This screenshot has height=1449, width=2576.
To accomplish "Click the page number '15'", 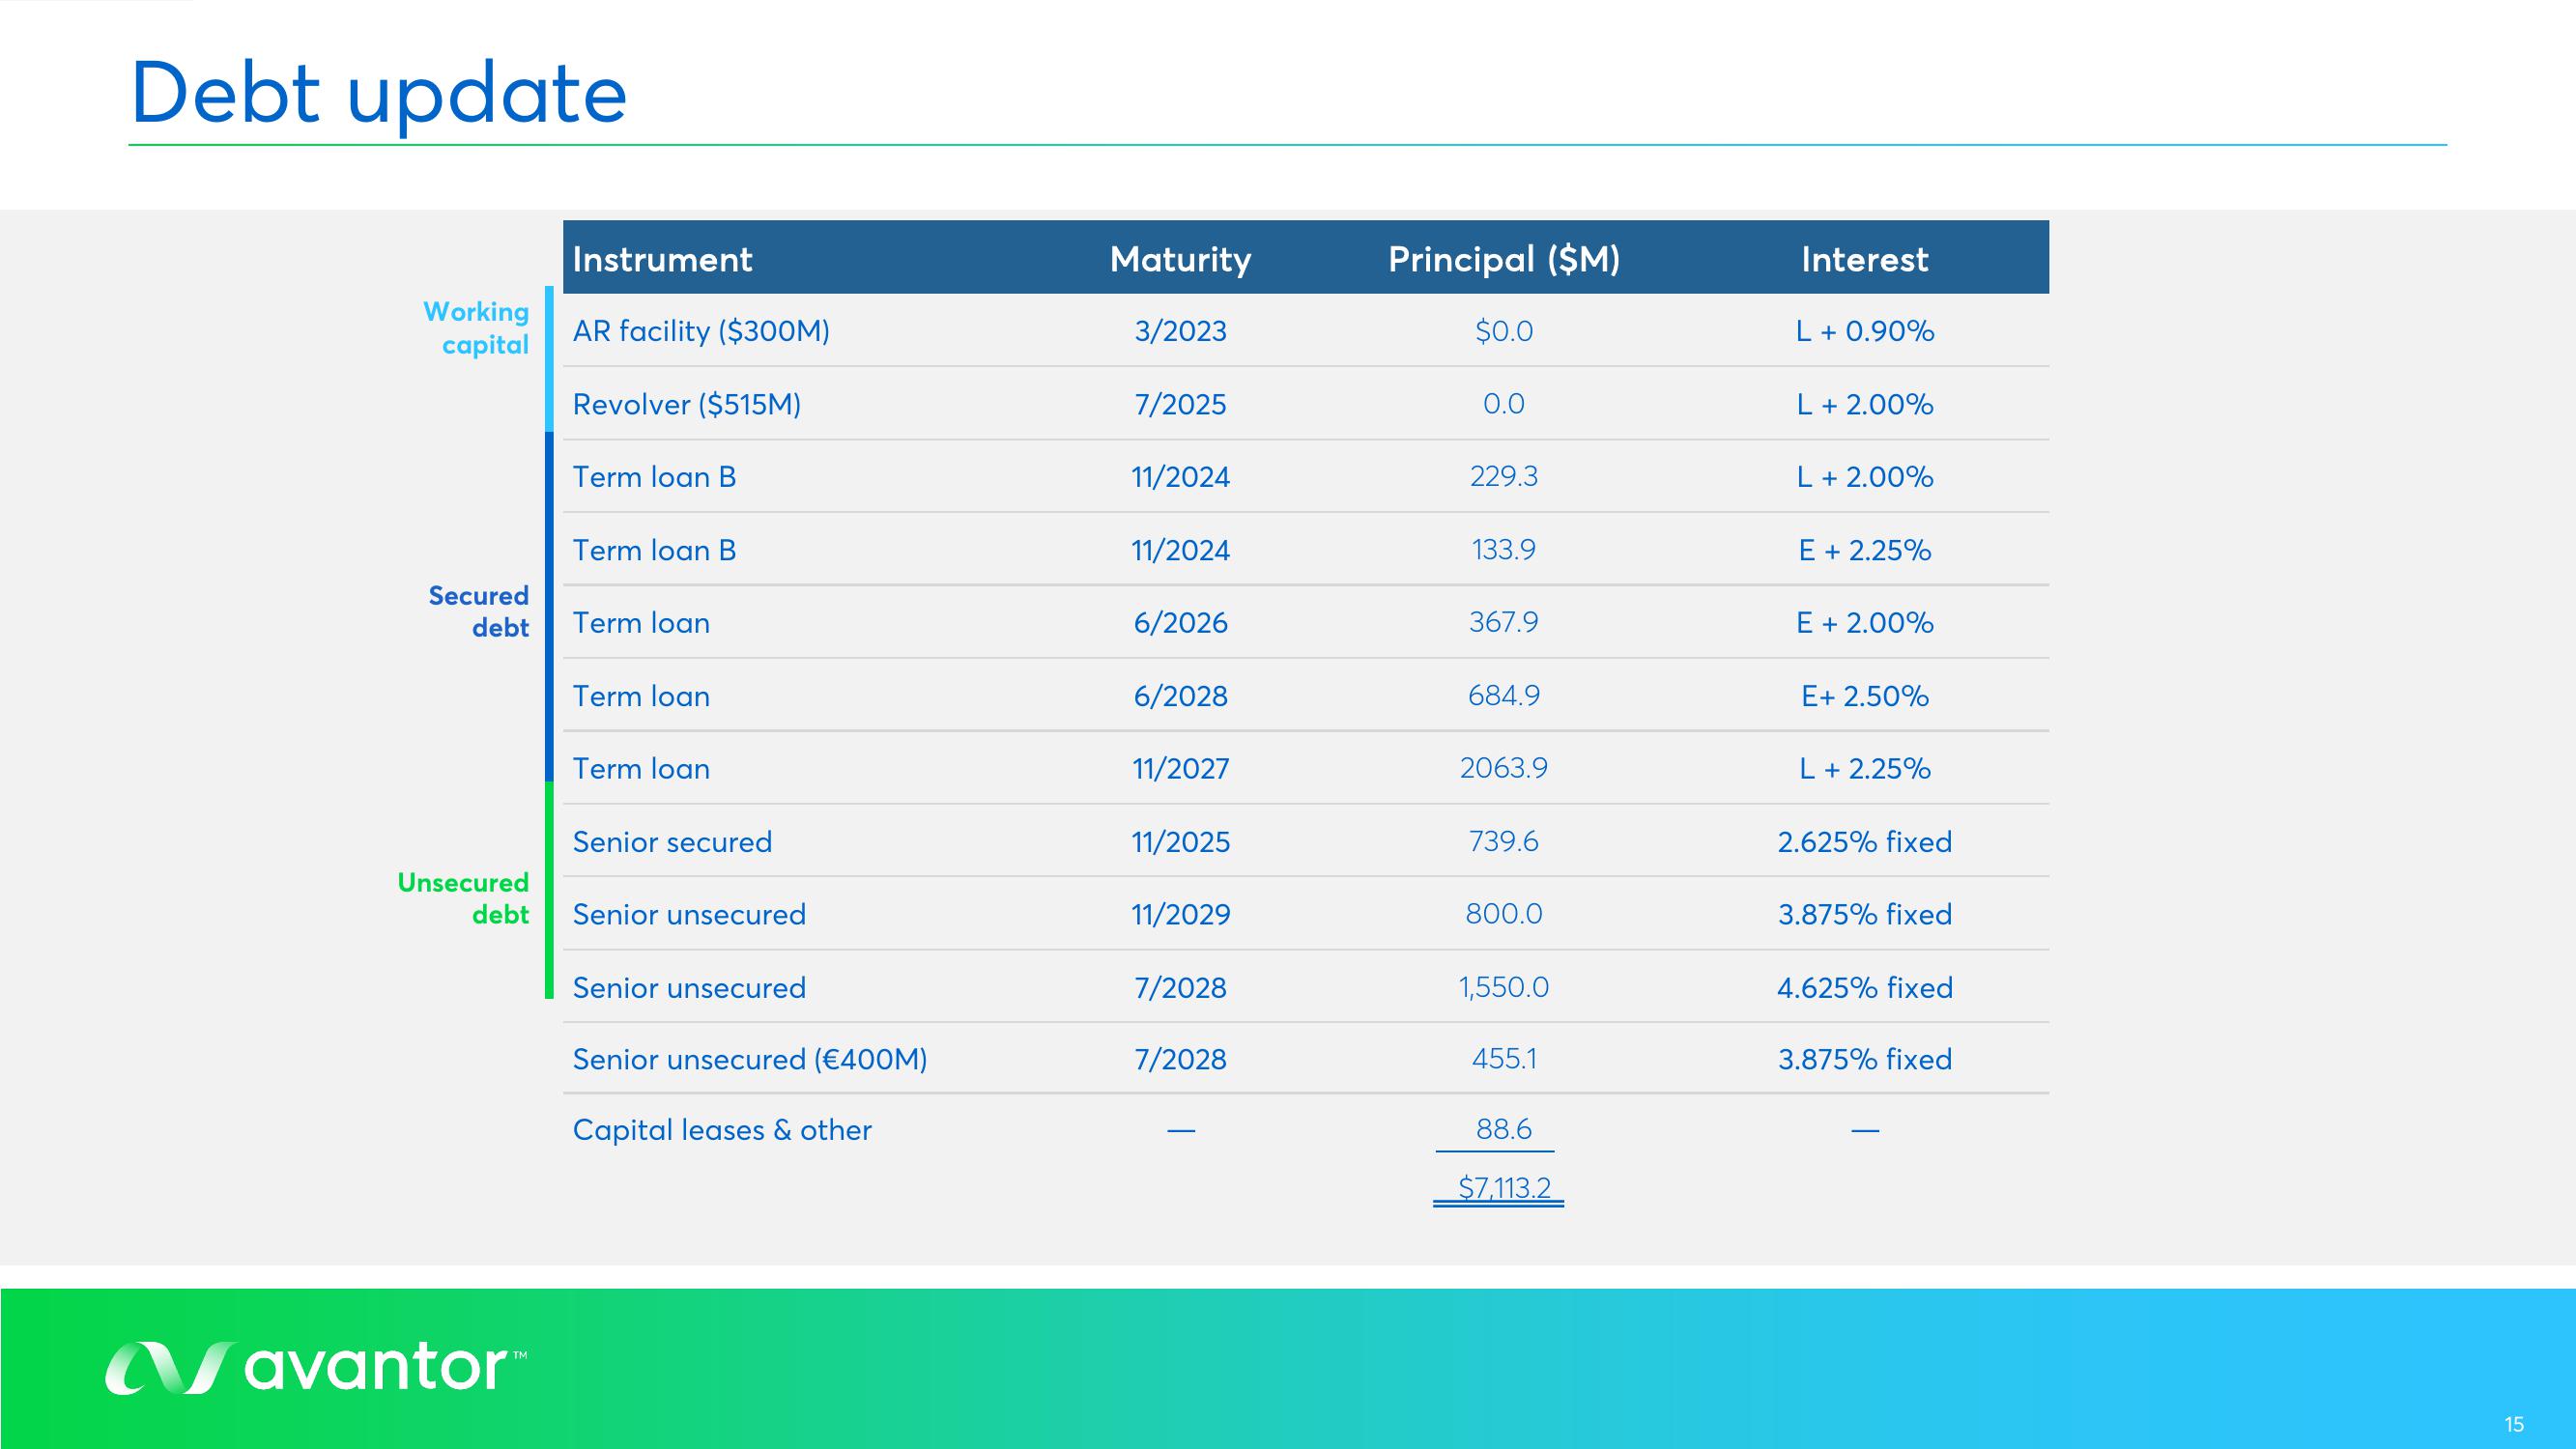I will (2514, 1425).
